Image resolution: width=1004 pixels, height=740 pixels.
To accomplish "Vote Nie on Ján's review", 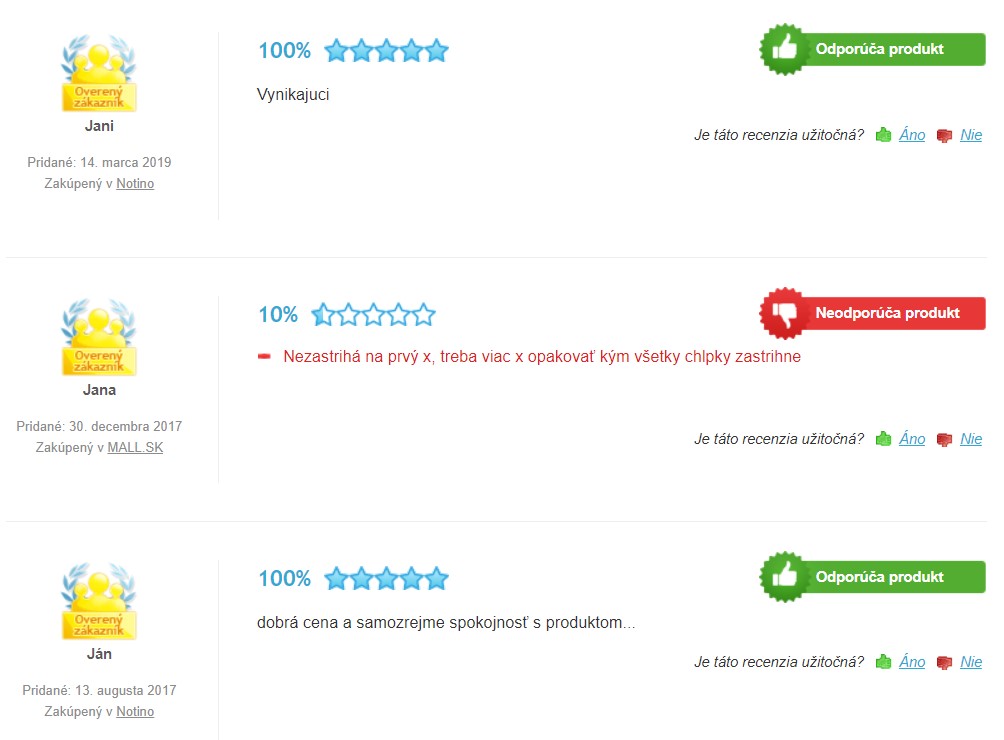I will click(x=971, y=662).
